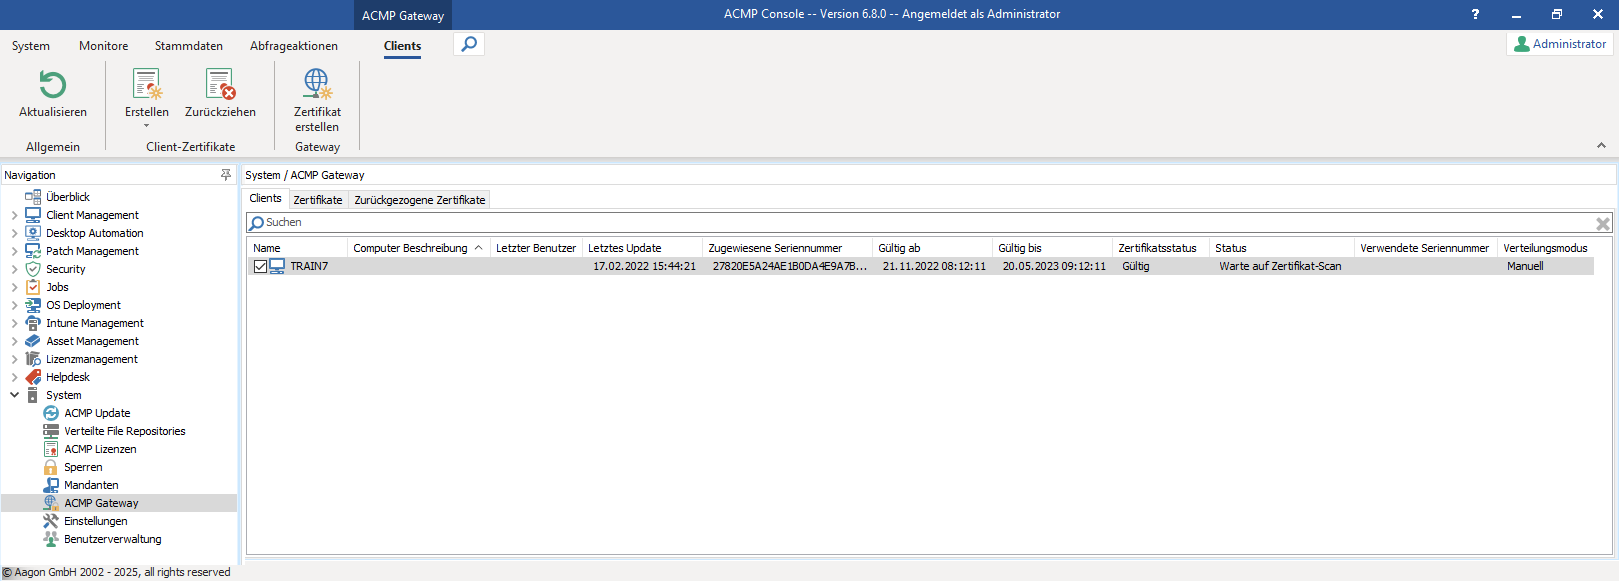
Task: Open the Zurückgezogene Zertifikate tab
Action: click(x=420, y=200)
